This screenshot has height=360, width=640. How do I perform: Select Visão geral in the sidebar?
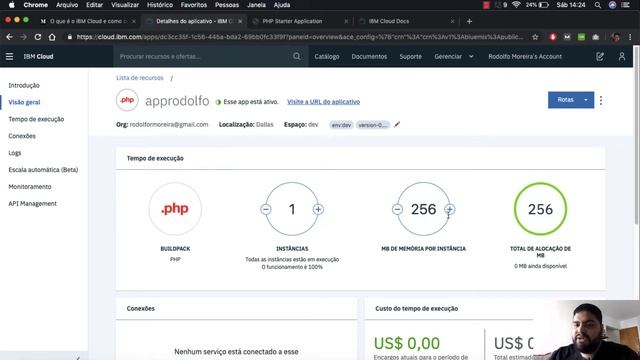24,102
